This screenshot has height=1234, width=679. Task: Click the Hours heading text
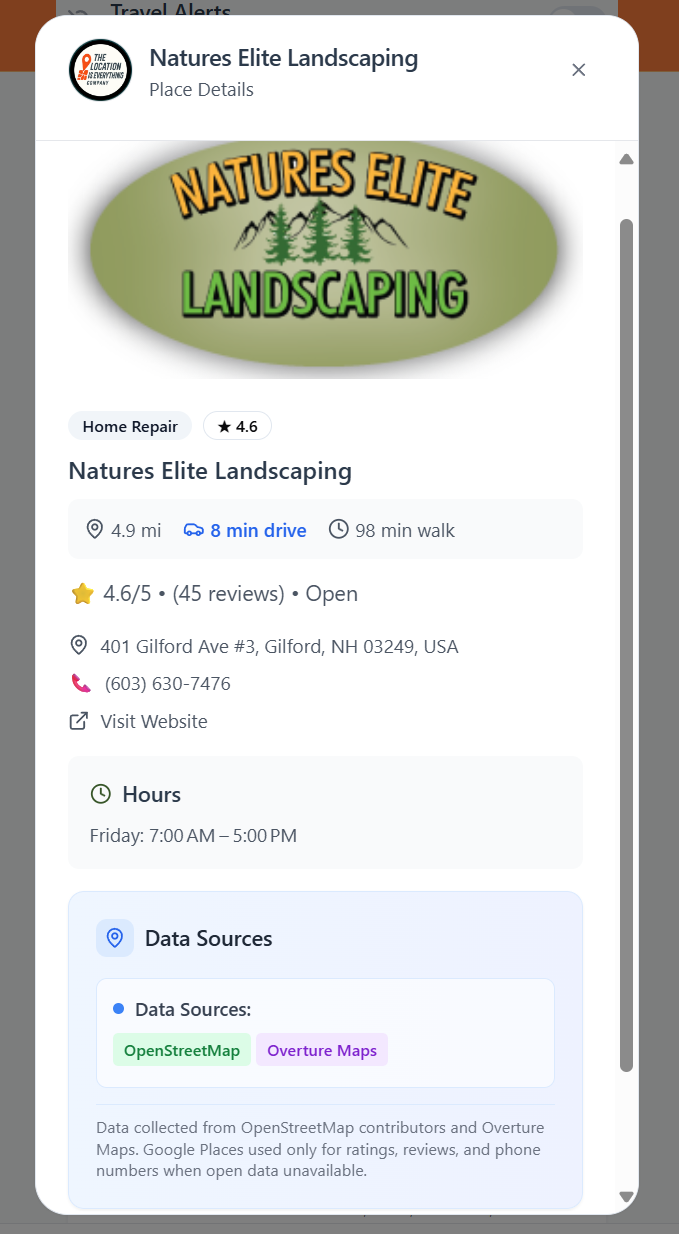click(152, 794)
